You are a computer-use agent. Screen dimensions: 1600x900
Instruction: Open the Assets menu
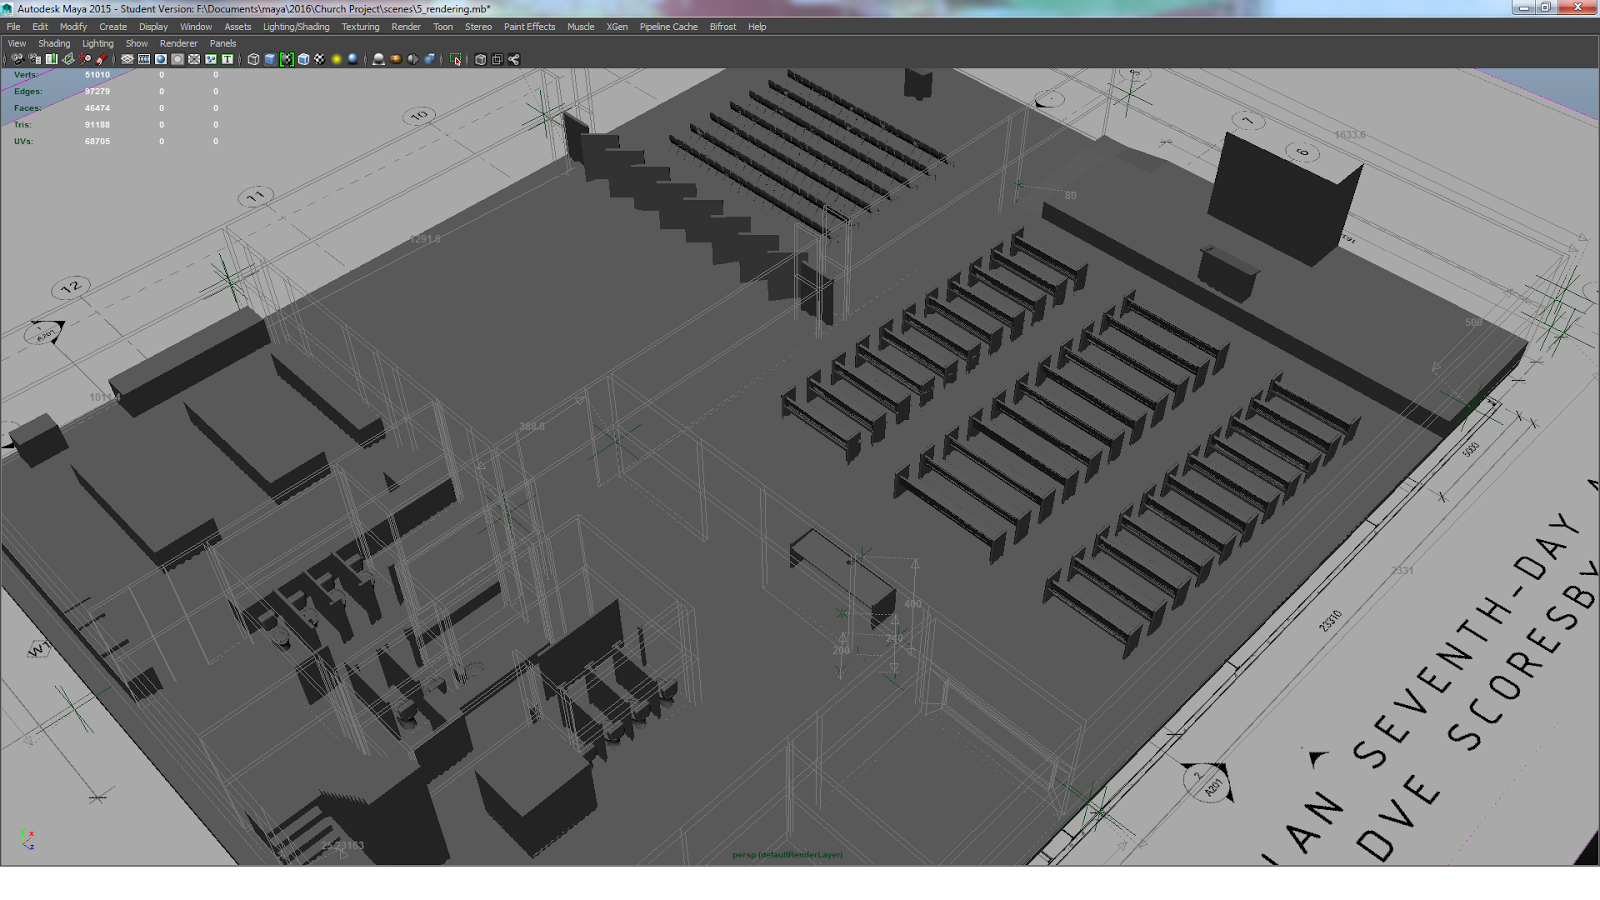click(238, 27)
